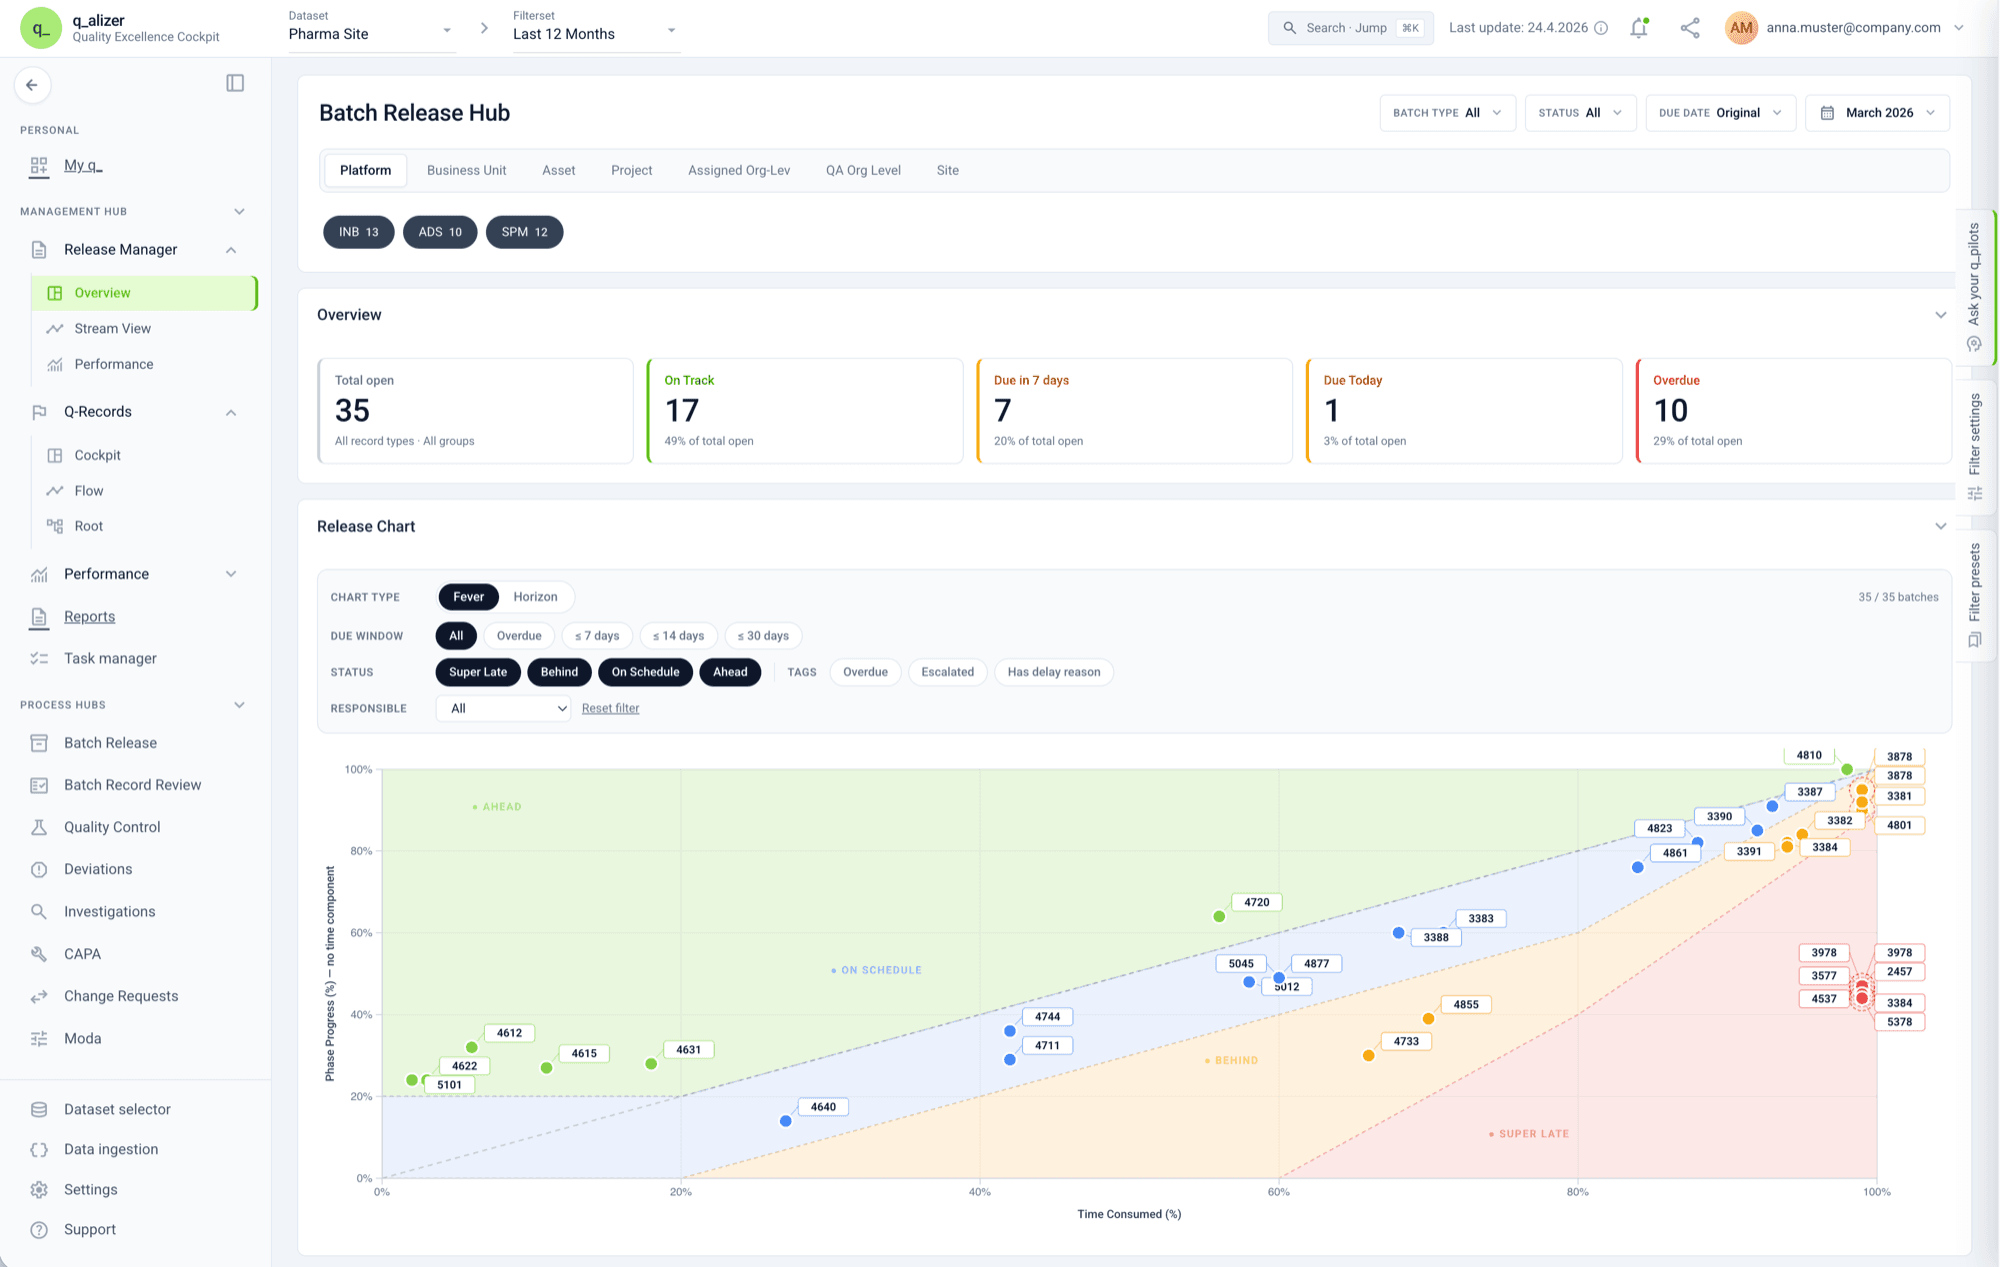This screenshot has height=1267, width=2000.
Task: Set due window to ≤ 30 days
Action: point(763,636)
